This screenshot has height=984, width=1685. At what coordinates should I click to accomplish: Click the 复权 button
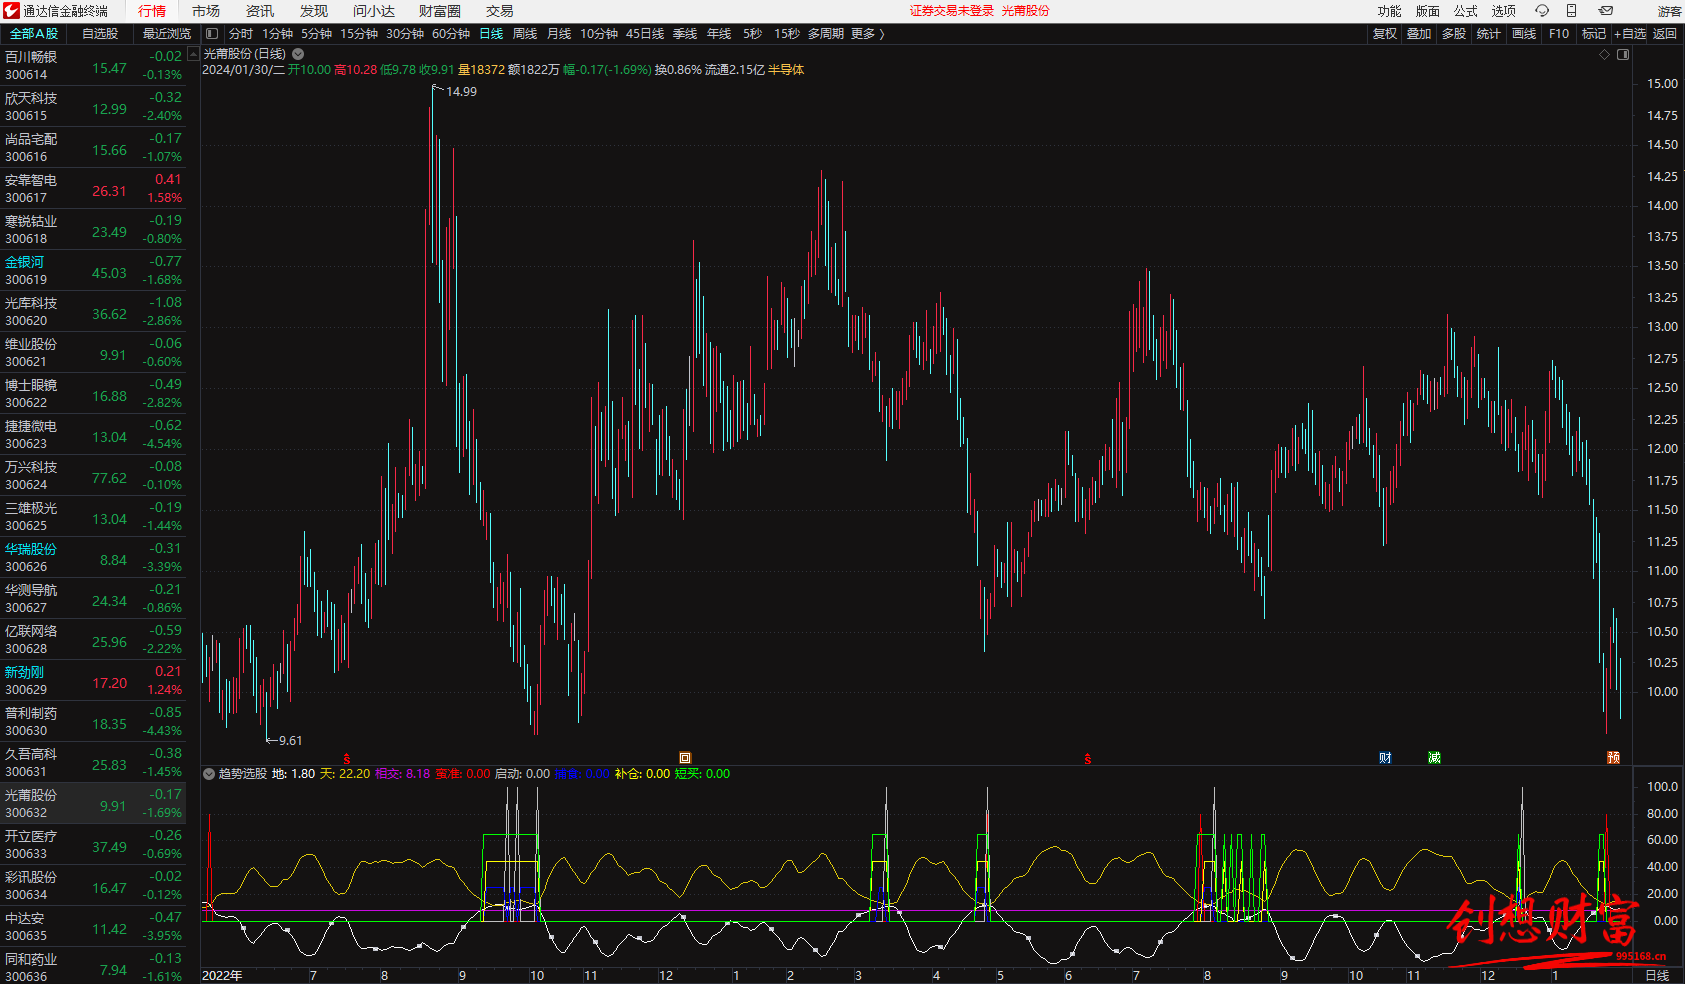pos(1384,34)
